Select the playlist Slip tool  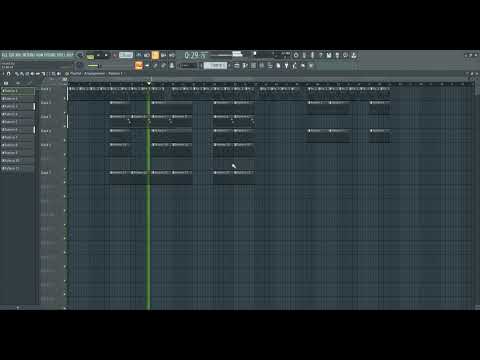[38, 74]
